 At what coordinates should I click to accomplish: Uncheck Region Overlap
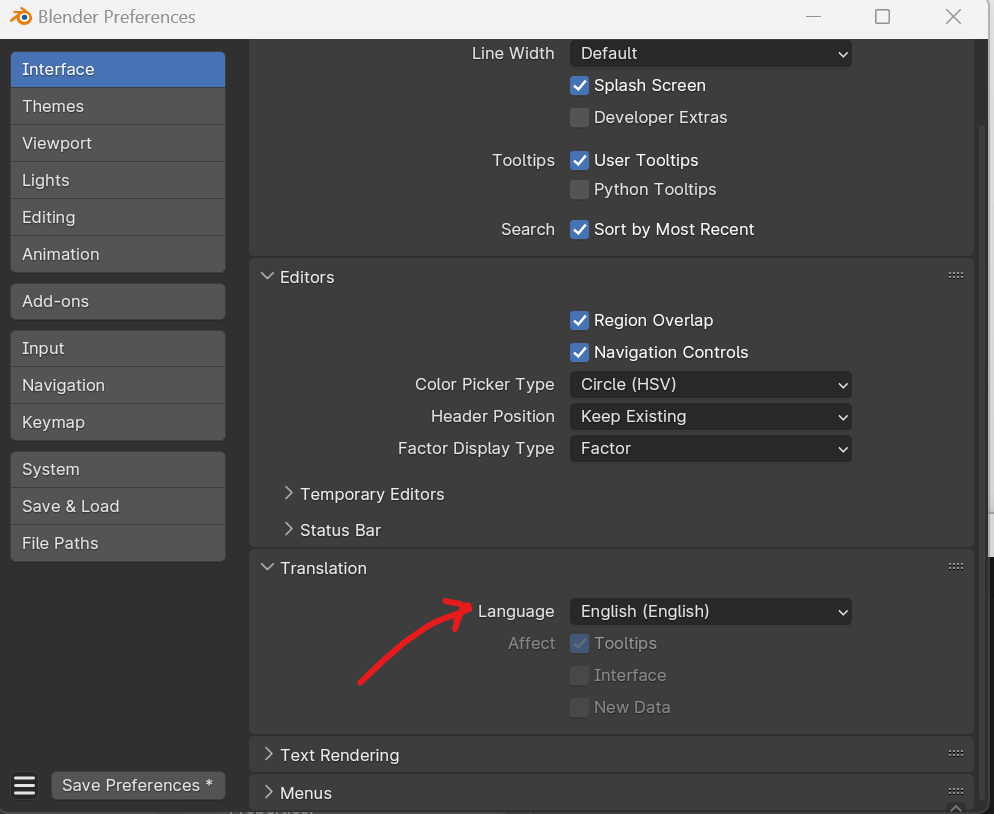(579, 321)
